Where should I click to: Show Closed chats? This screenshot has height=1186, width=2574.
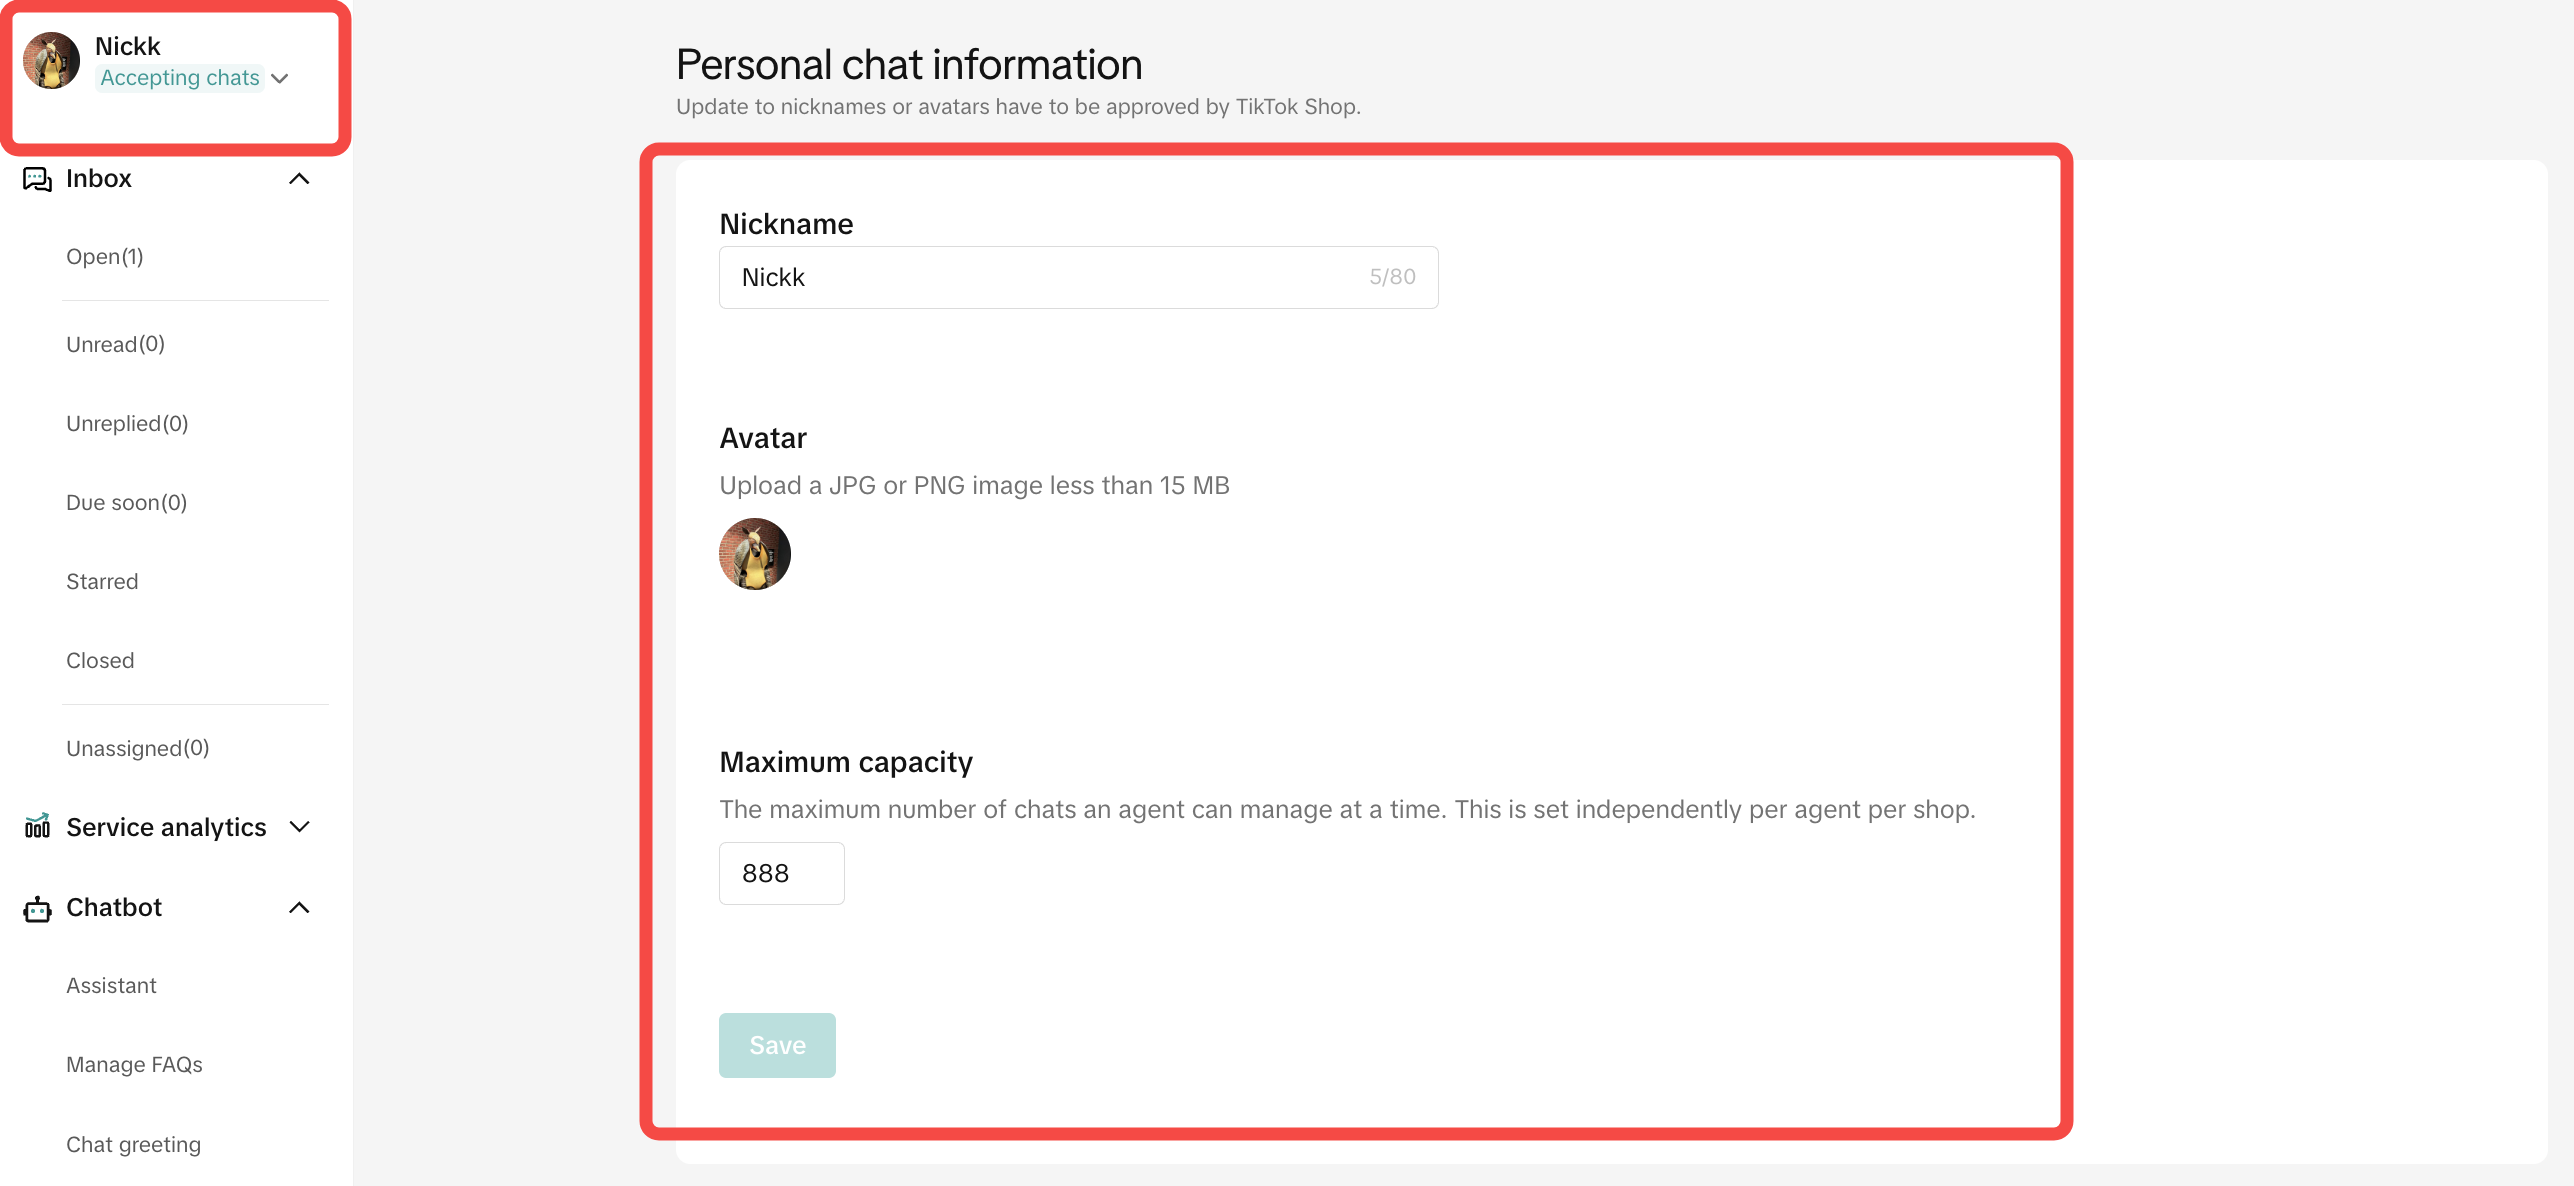click(100, 661)
